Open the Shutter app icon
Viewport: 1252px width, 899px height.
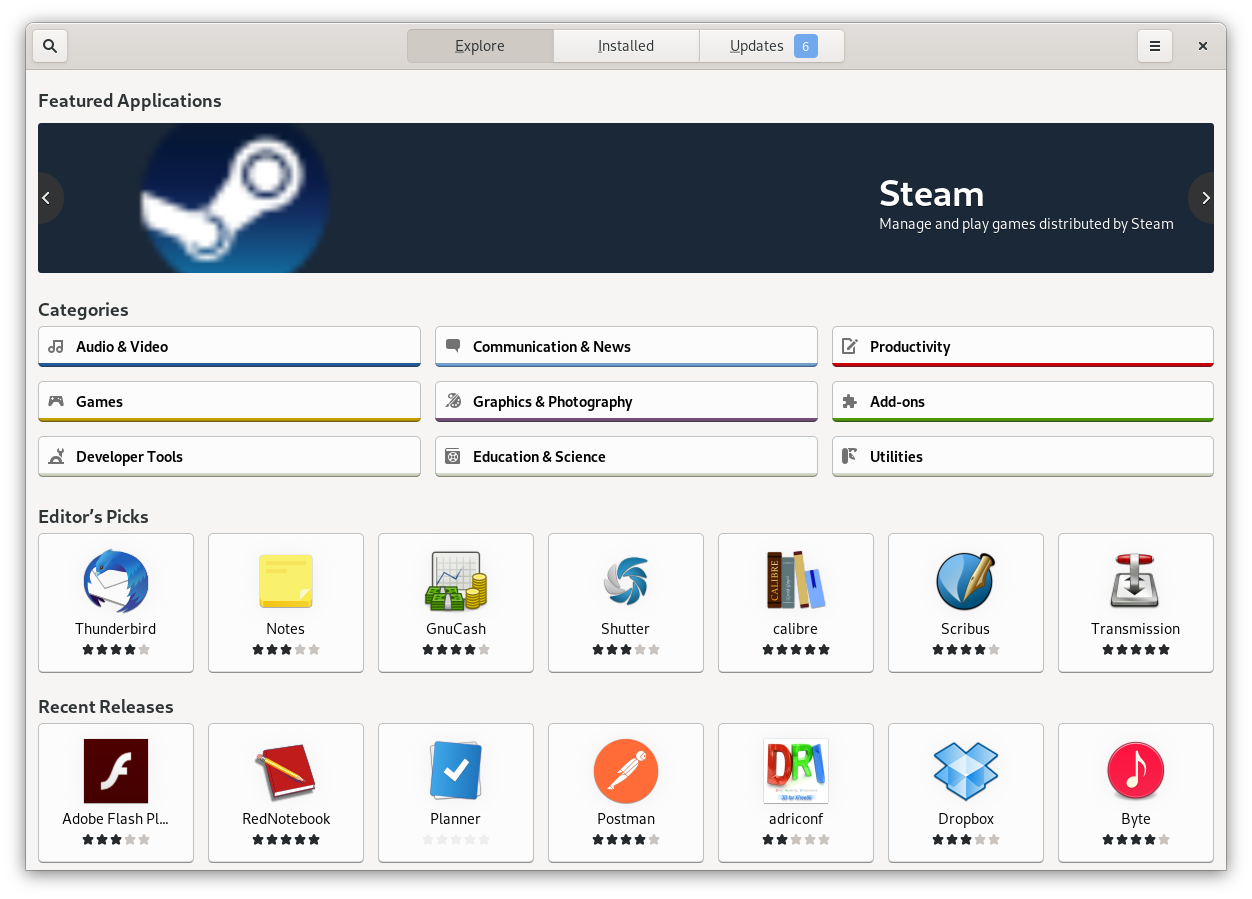(626, 581)
